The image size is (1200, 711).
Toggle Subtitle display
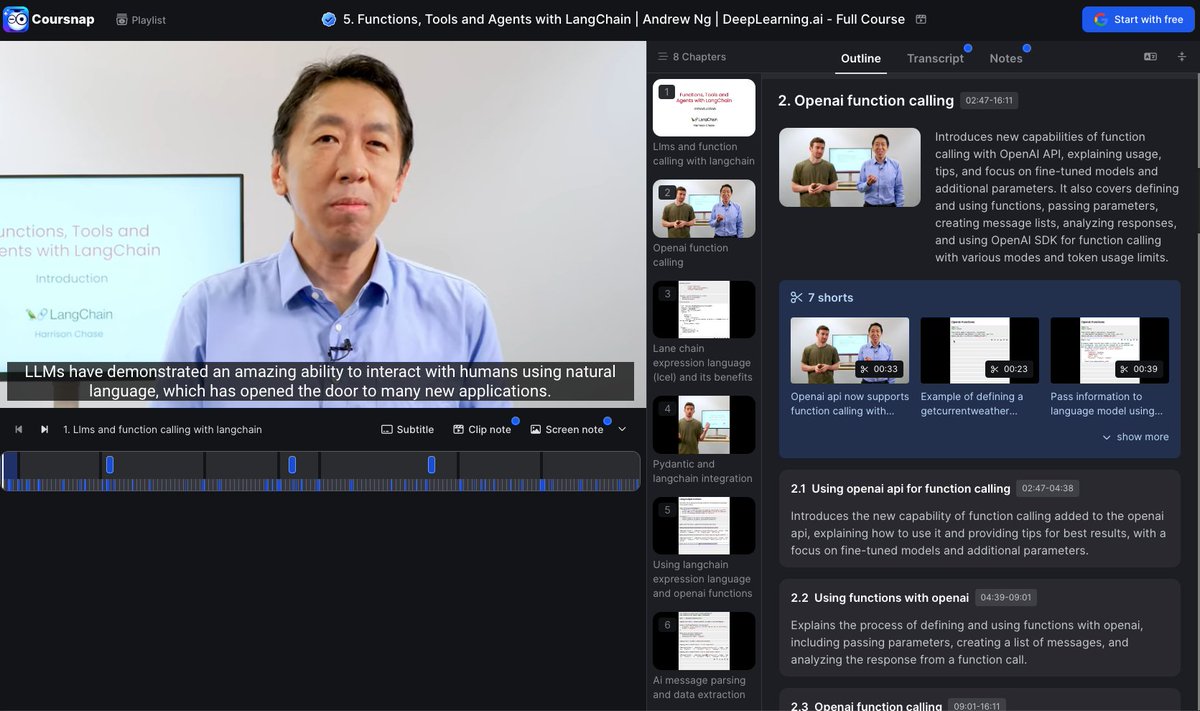click(x=407, y=429)
